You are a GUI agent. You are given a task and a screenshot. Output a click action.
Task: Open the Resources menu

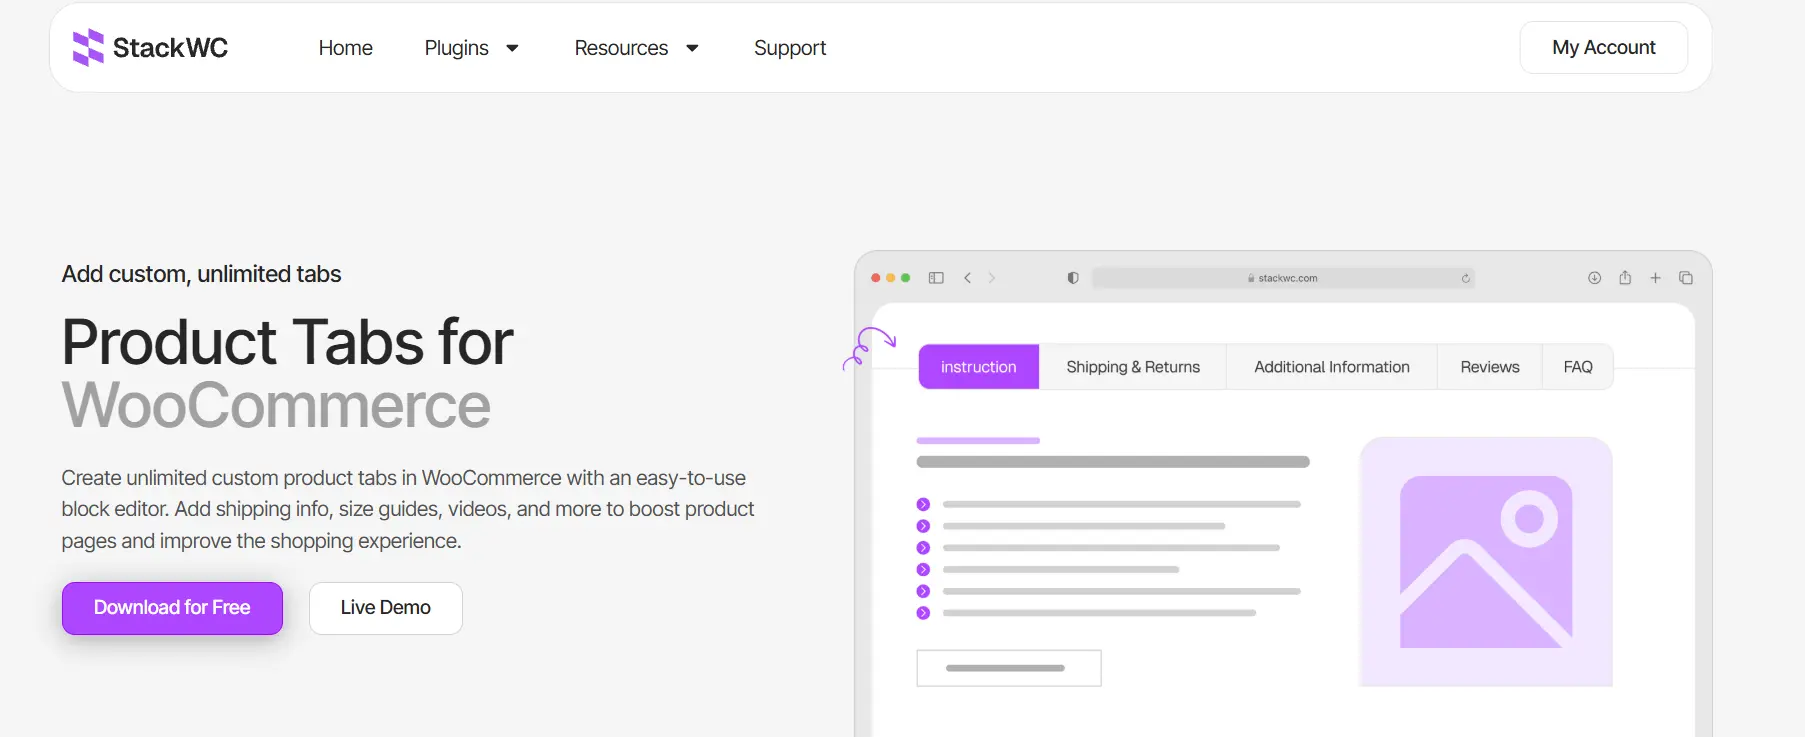[x=621, y=48]
